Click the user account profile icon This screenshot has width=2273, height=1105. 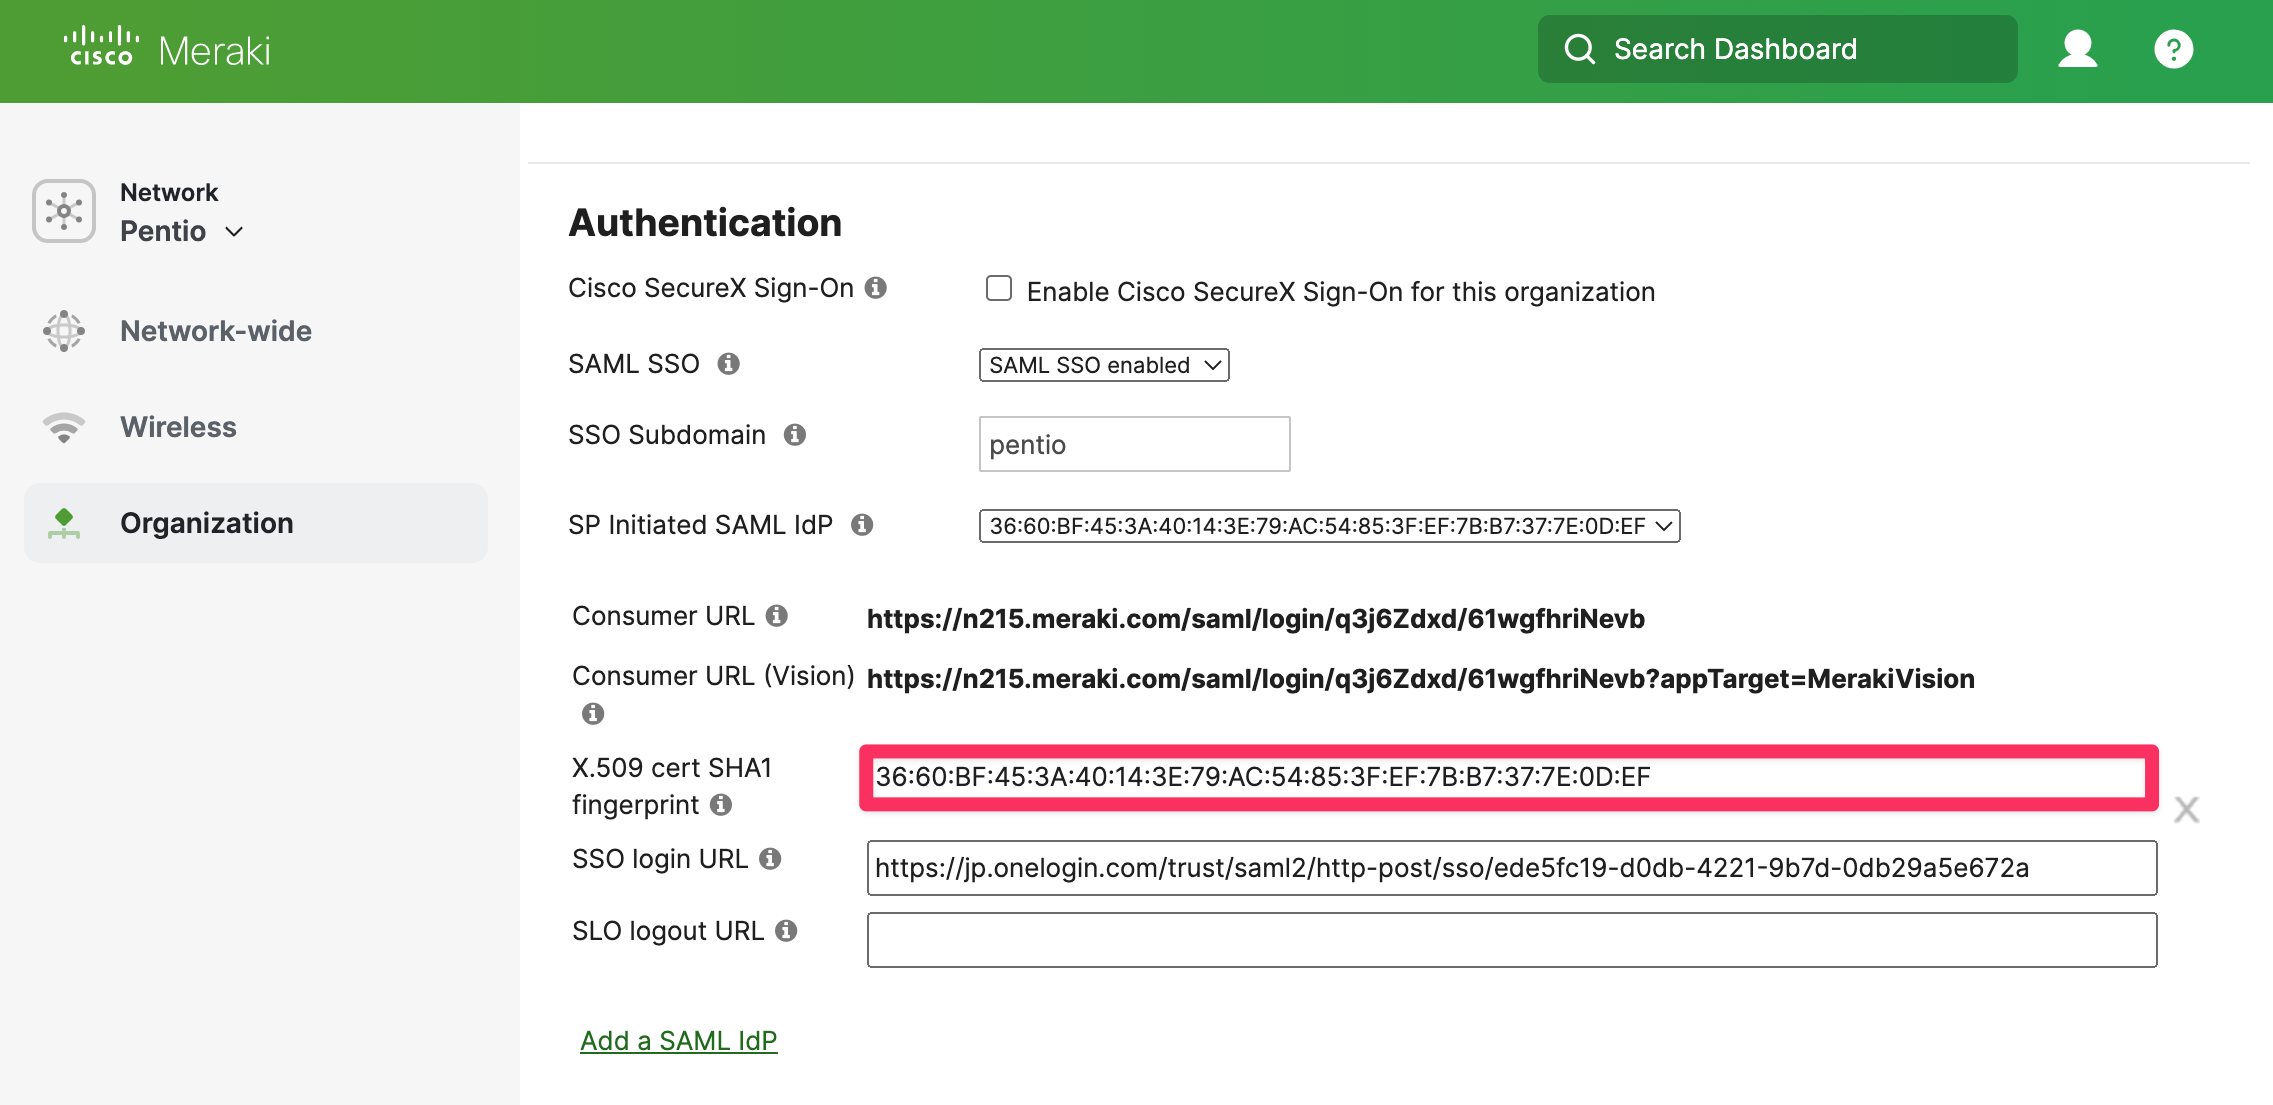(x=2077, y=49)
